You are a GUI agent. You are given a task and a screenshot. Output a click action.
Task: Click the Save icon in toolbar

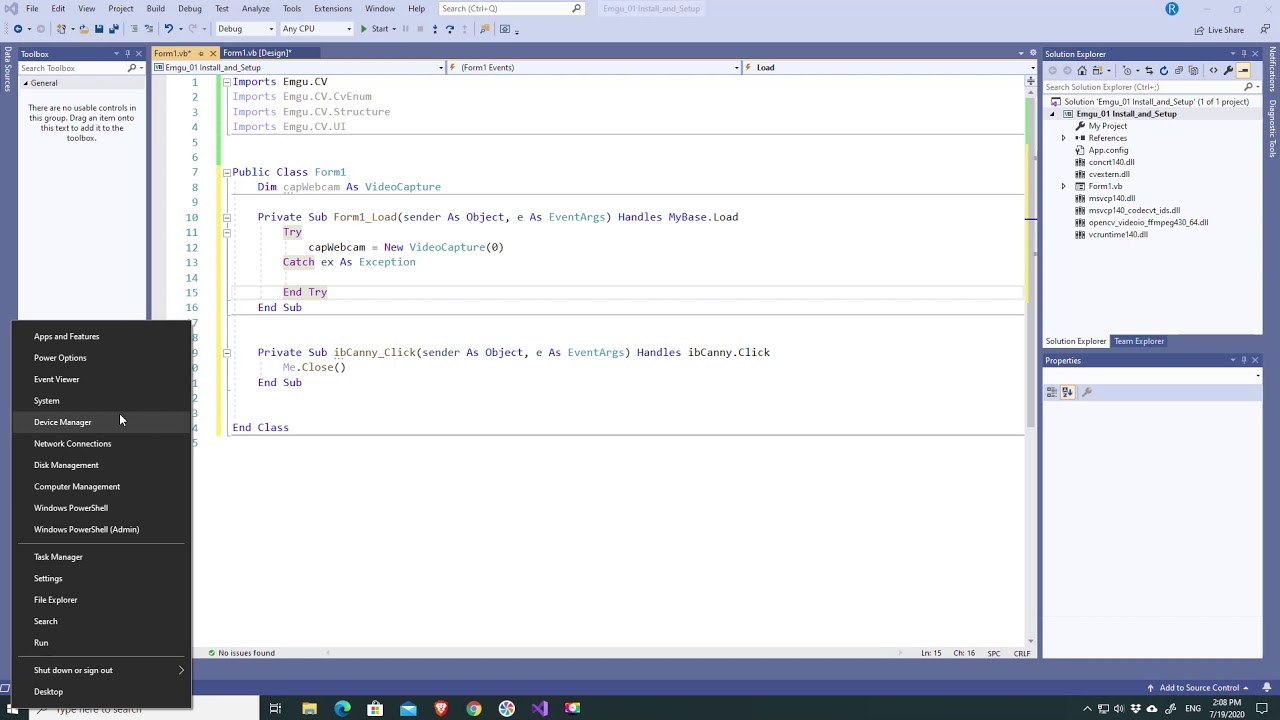(99, 29)
